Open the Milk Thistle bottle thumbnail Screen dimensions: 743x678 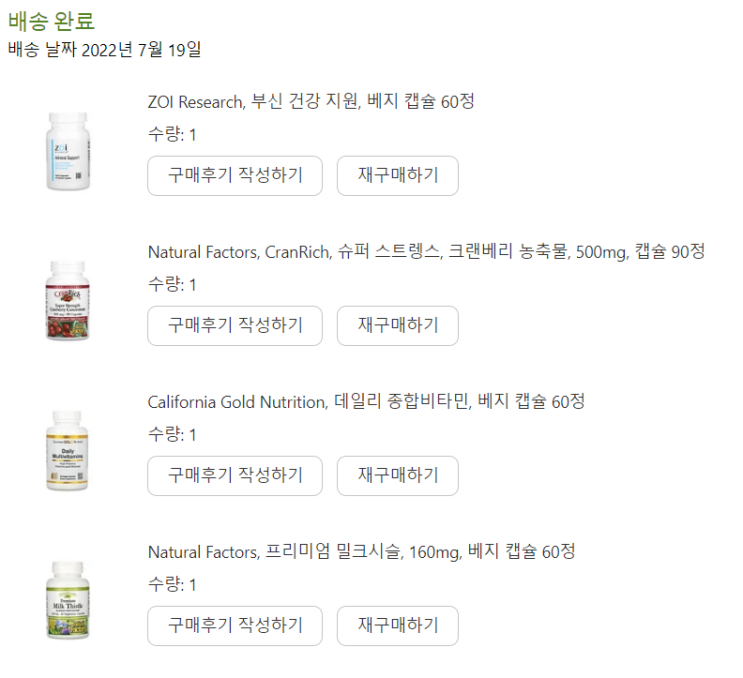[x=68, y=600]
